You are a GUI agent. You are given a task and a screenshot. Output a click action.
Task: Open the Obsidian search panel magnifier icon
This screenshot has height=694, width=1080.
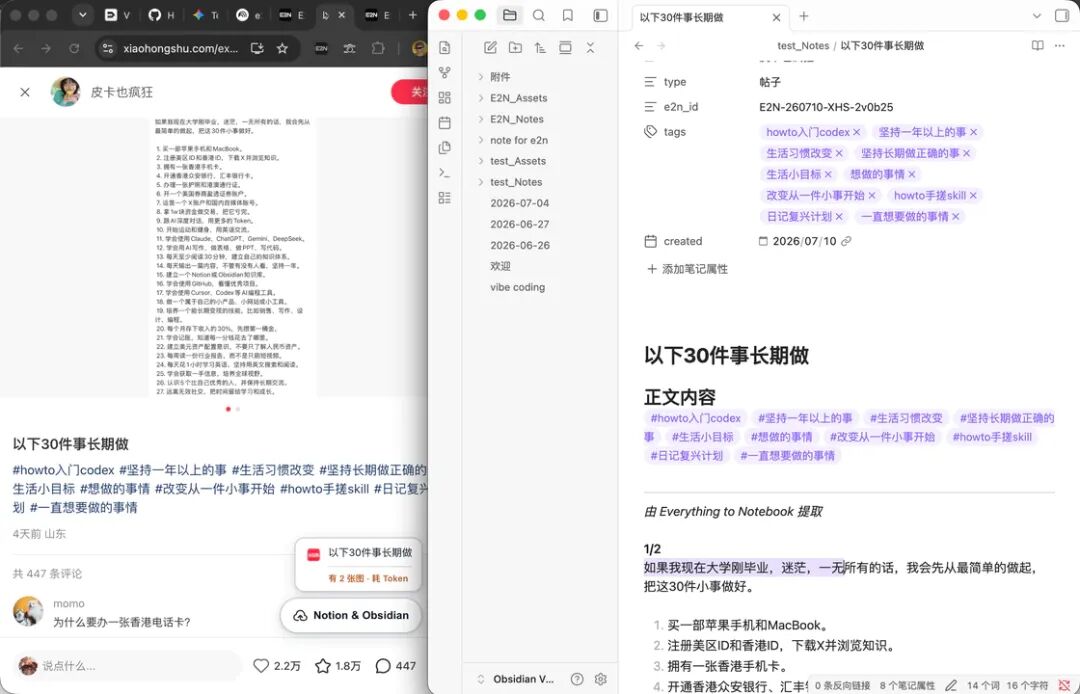coord(539,15)
